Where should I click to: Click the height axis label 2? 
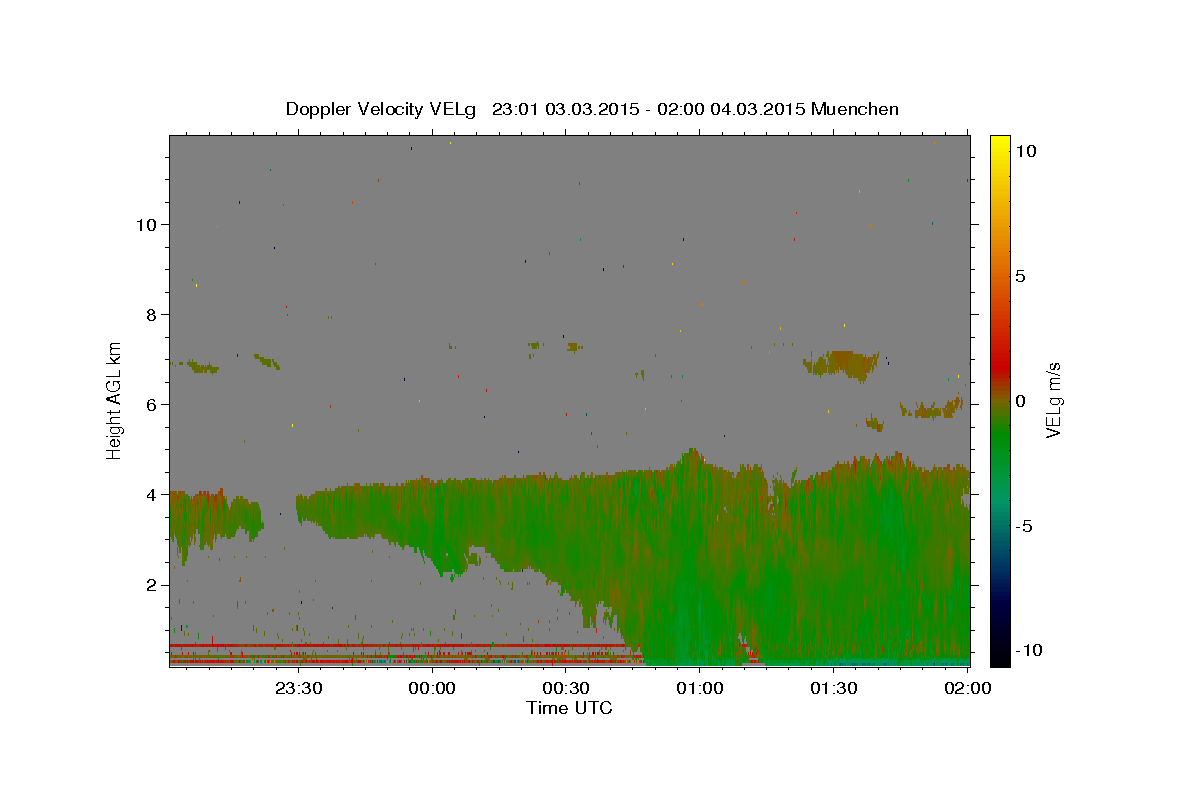pyautogui.click(x=152, y=584)
